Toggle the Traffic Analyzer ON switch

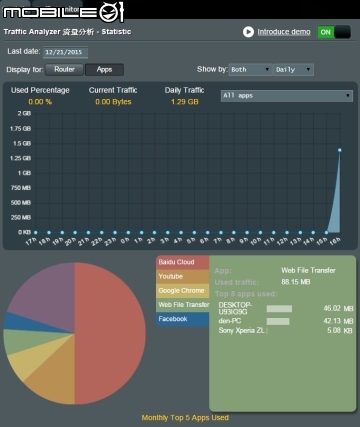pos(334,32)
